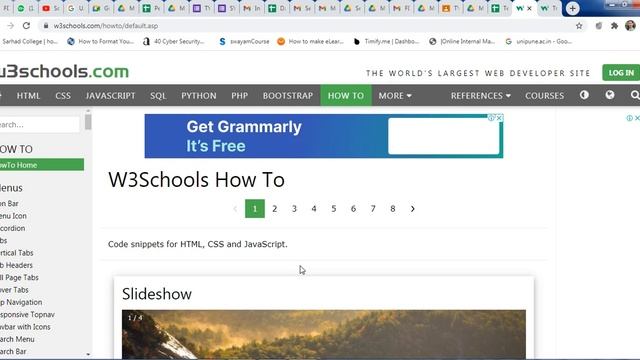Open the Timify.me Dashboard bookmark
The width and height of the screenshot is (640, 360).
386,42
